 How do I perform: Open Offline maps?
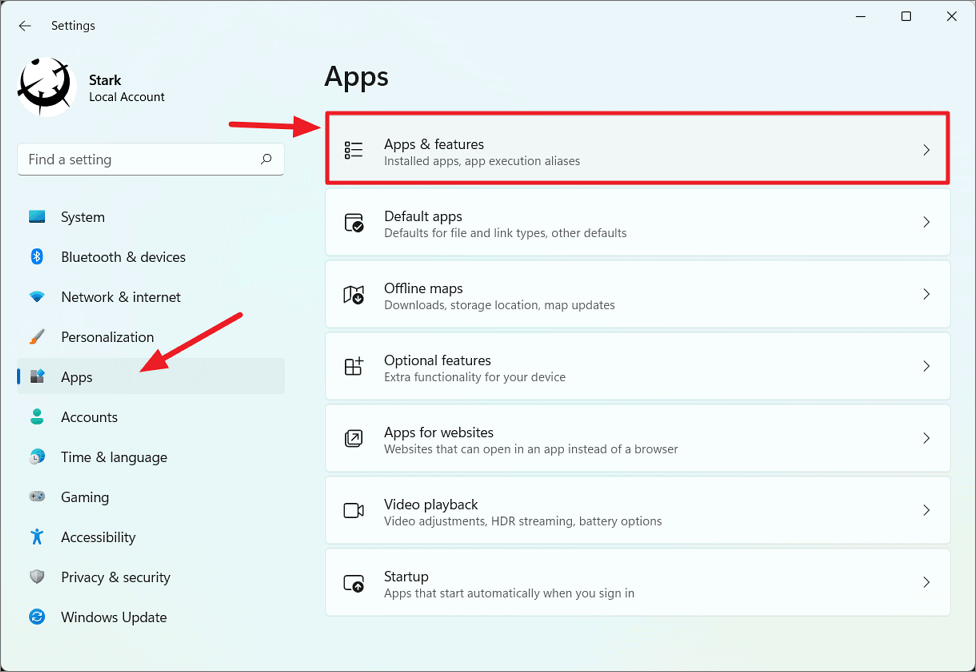point(637,294)
